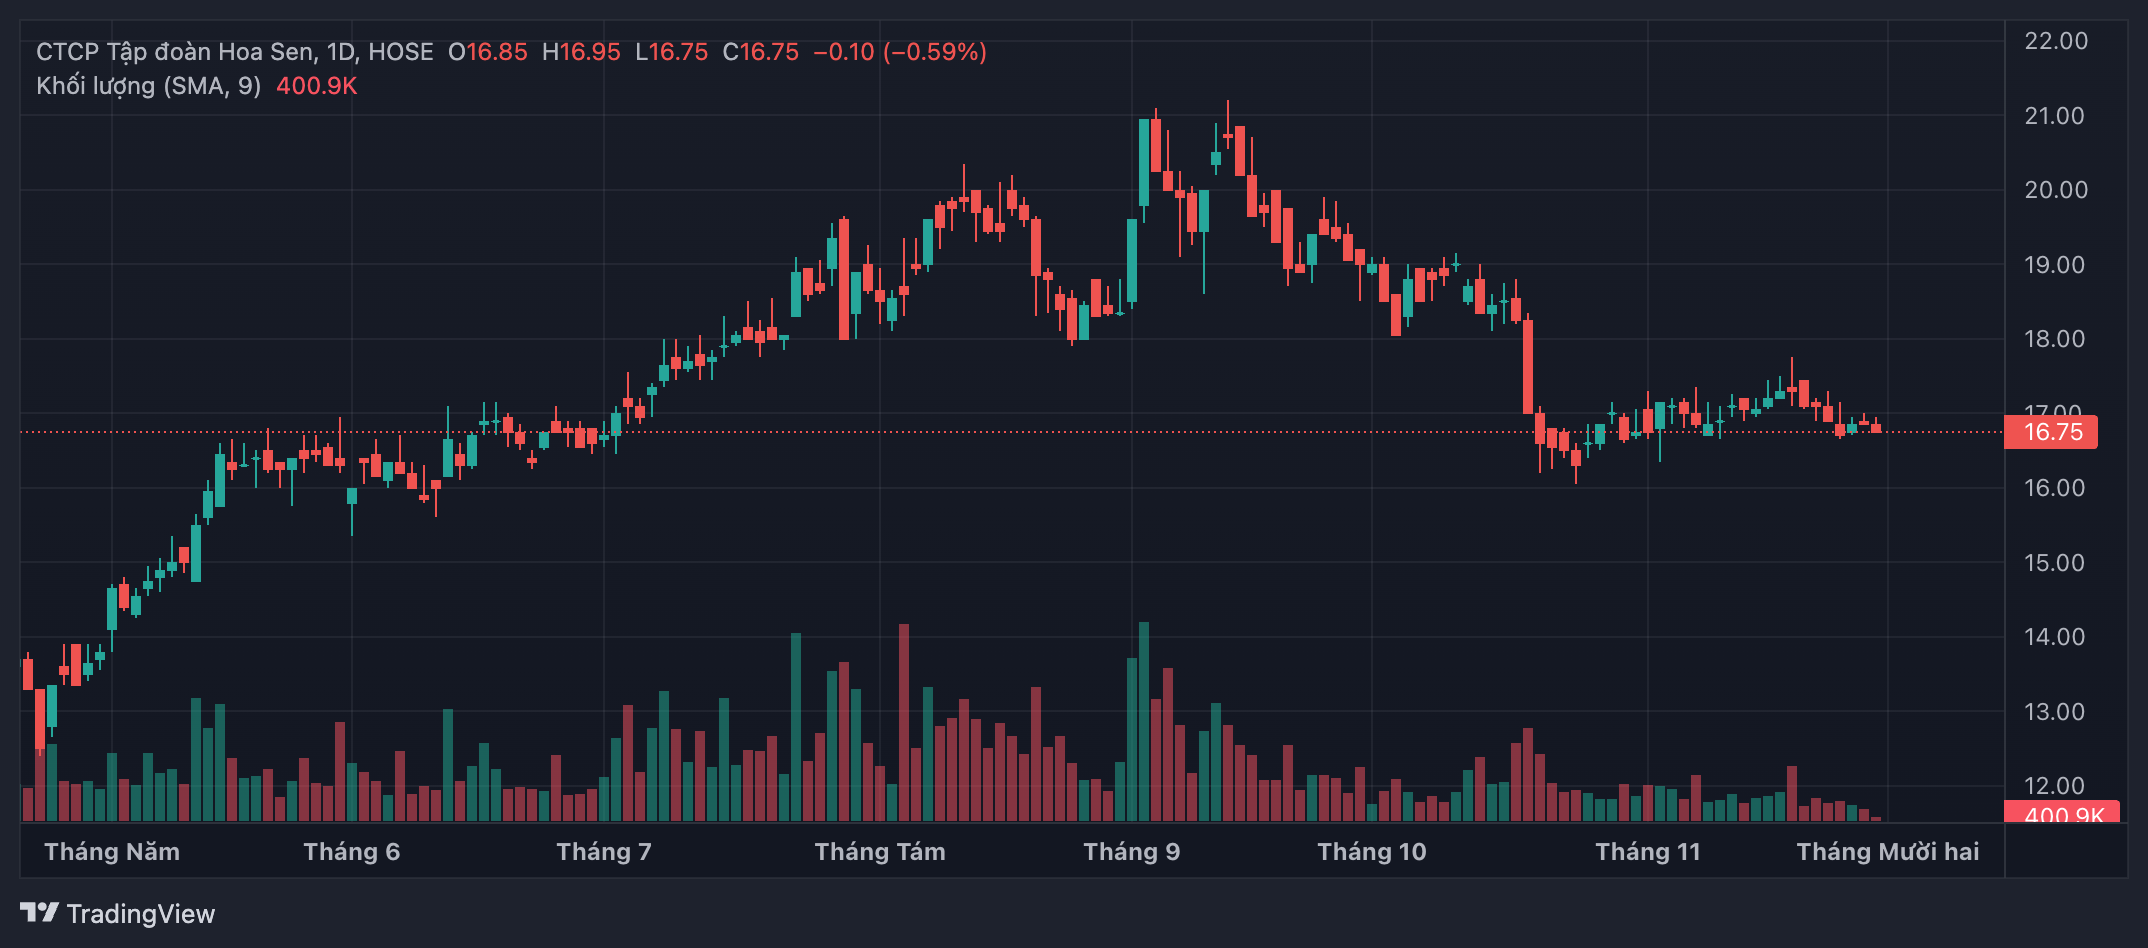Select the Tháng Tám time axis label

pos(879,852)
